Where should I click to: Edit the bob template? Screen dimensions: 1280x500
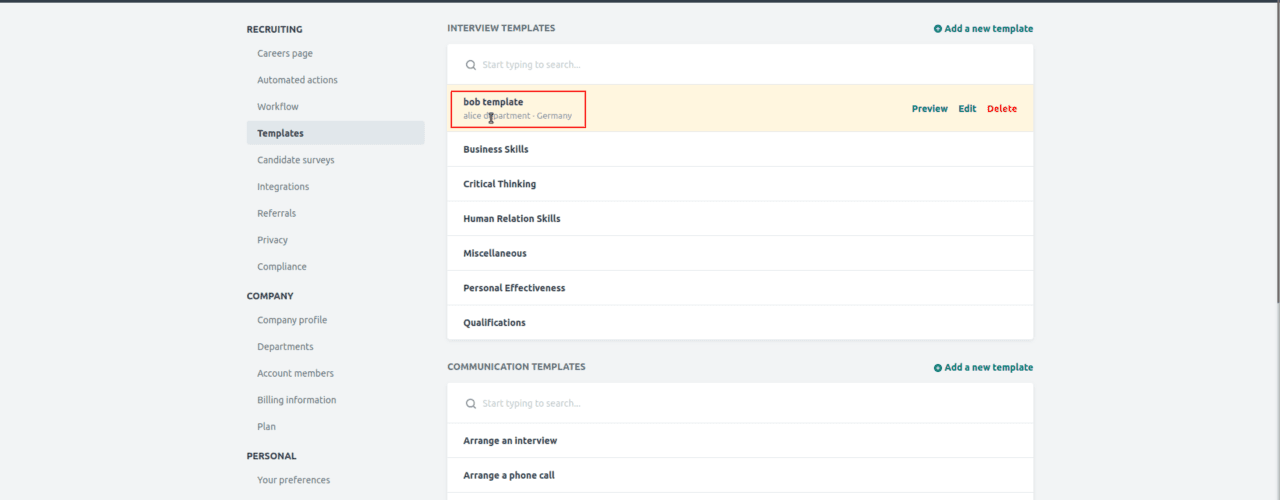pyautogui.click(x=967, y=109)
